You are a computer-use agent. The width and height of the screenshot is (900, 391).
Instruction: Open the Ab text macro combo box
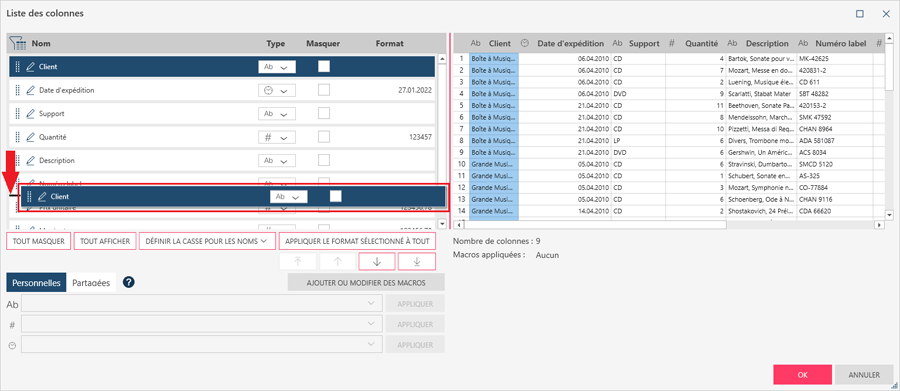point(201,304)
